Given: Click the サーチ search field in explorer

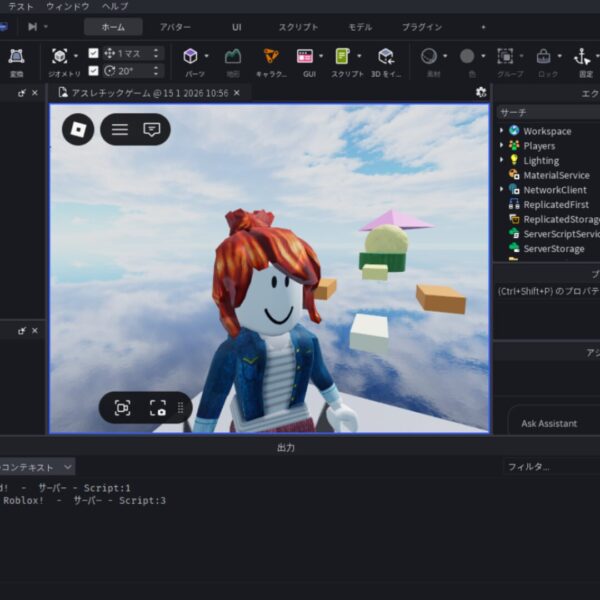Looking at the screenshot, I should (x=549, y=112).
